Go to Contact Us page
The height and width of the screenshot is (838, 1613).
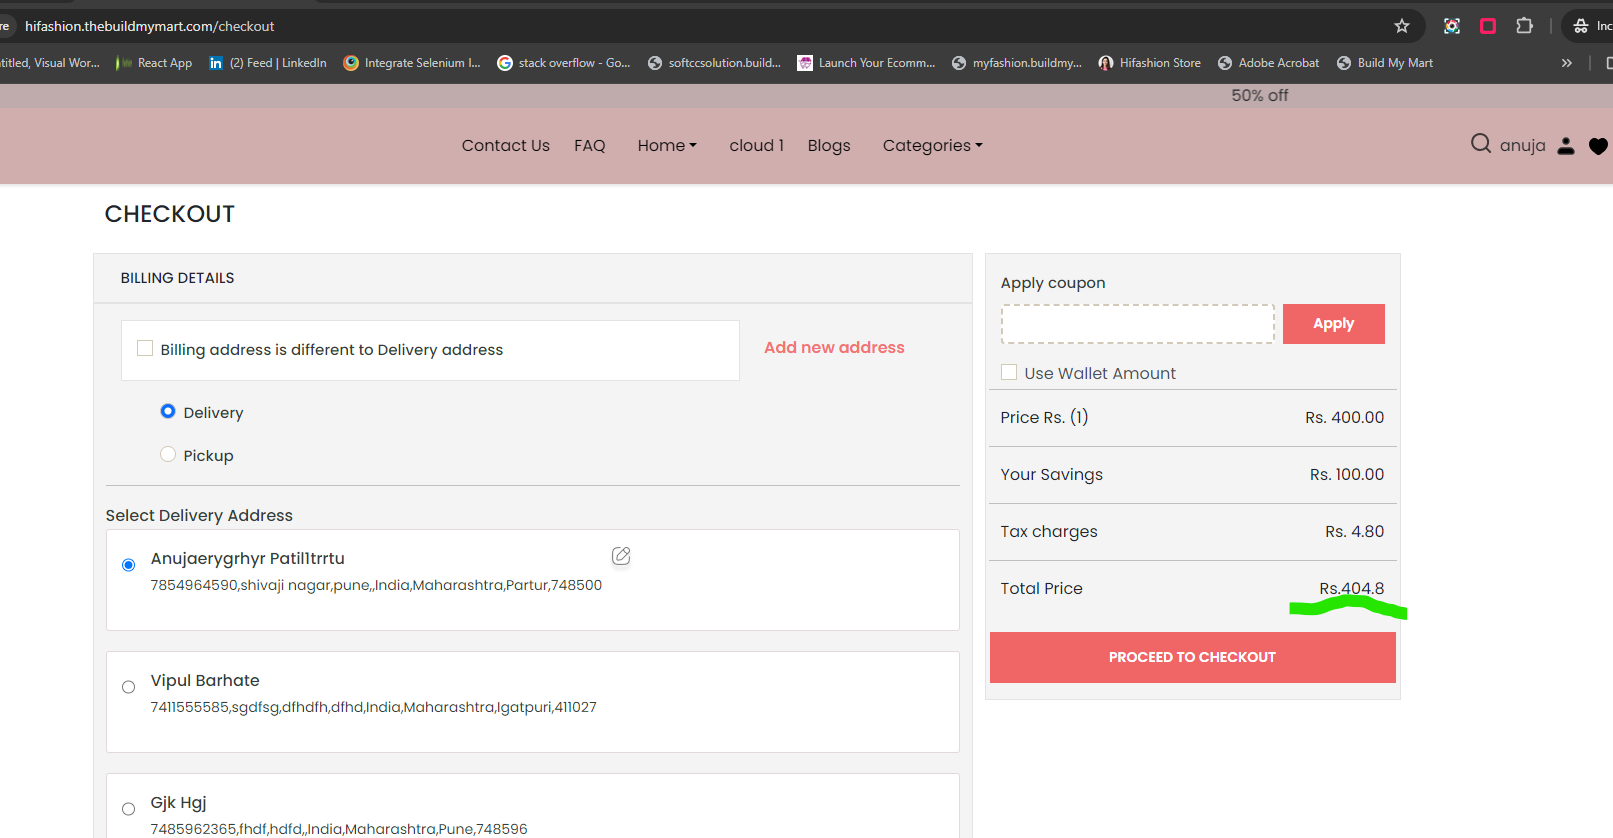coord(506,145)
